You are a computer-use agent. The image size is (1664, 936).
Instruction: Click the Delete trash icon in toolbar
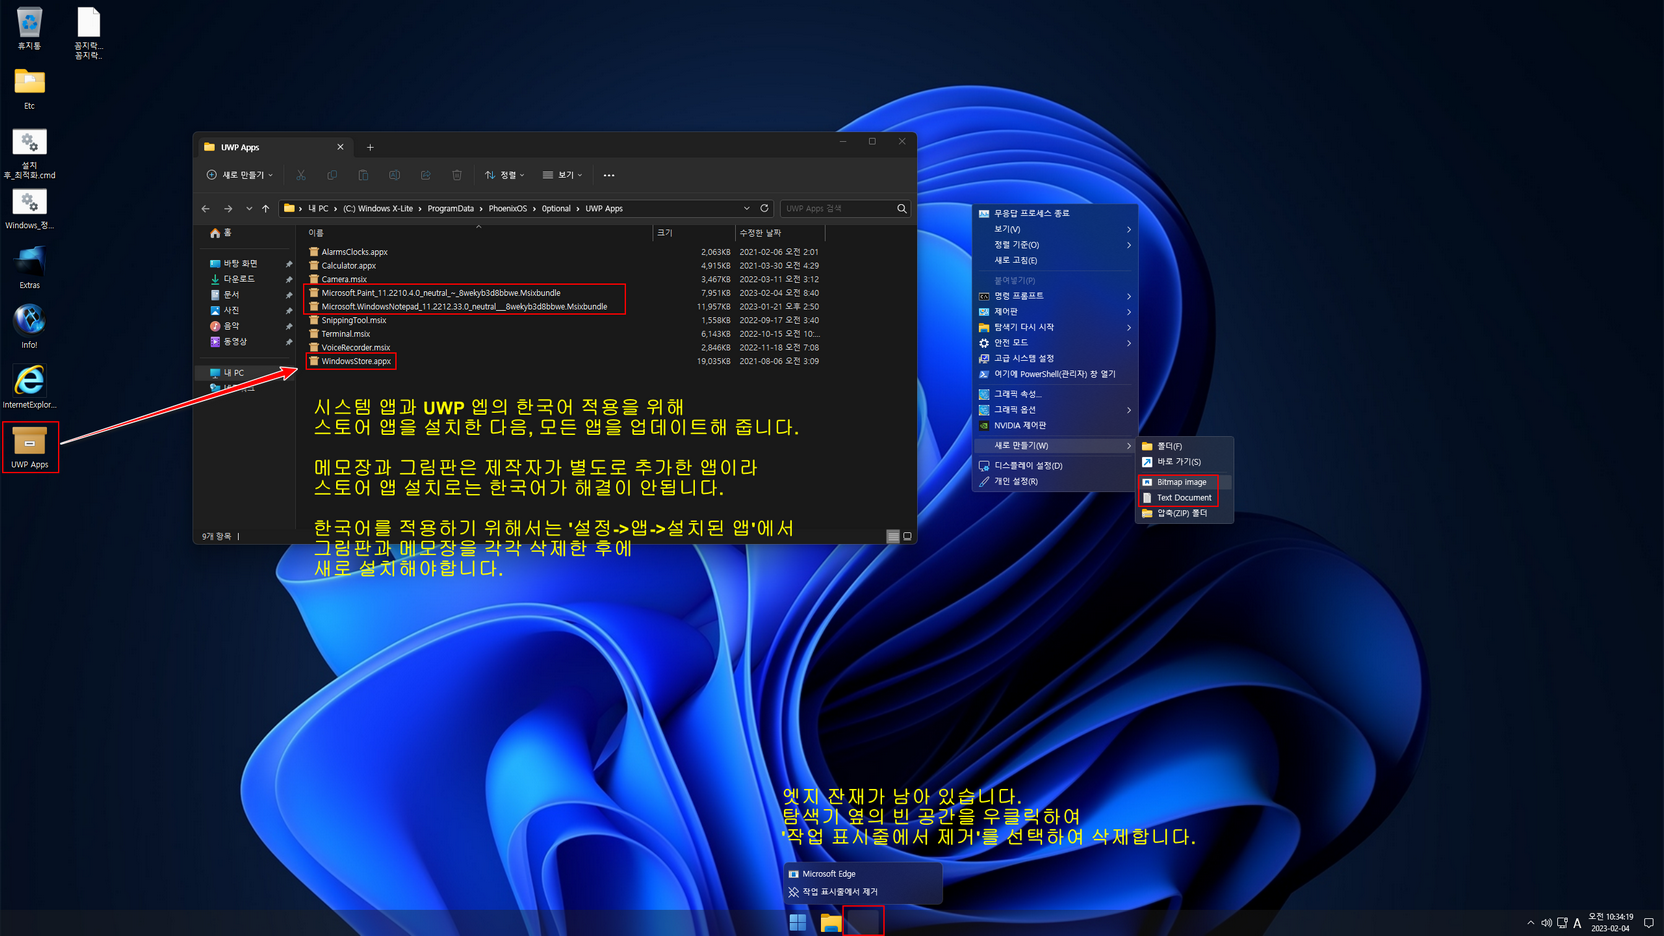(457, 175)
